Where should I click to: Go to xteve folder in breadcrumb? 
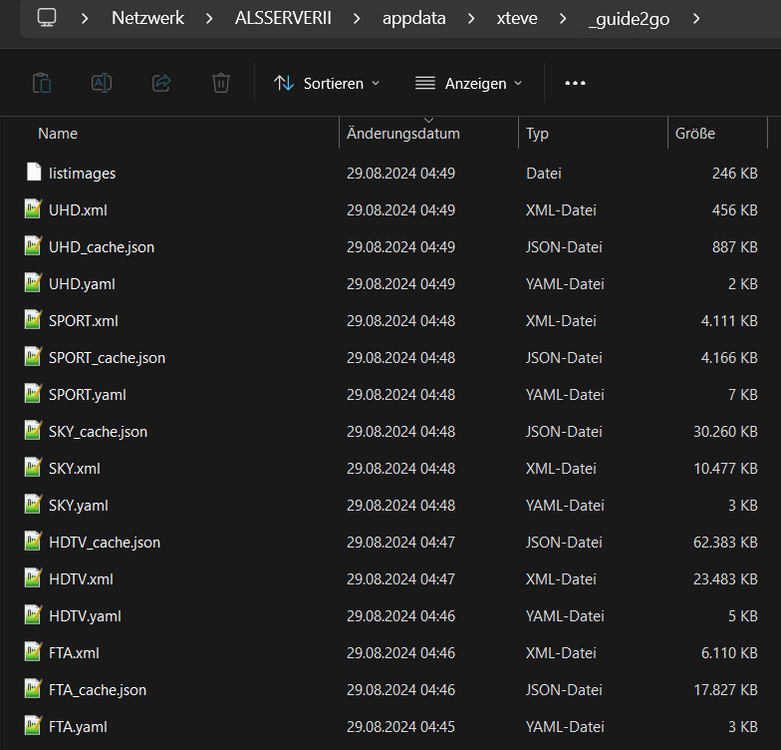[517, 18]
